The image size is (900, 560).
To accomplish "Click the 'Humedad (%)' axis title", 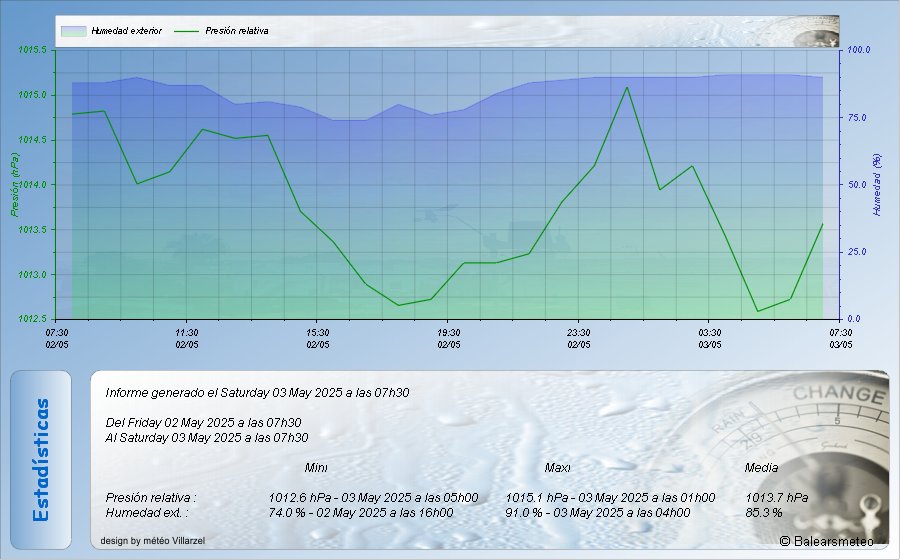I will 876,185.
